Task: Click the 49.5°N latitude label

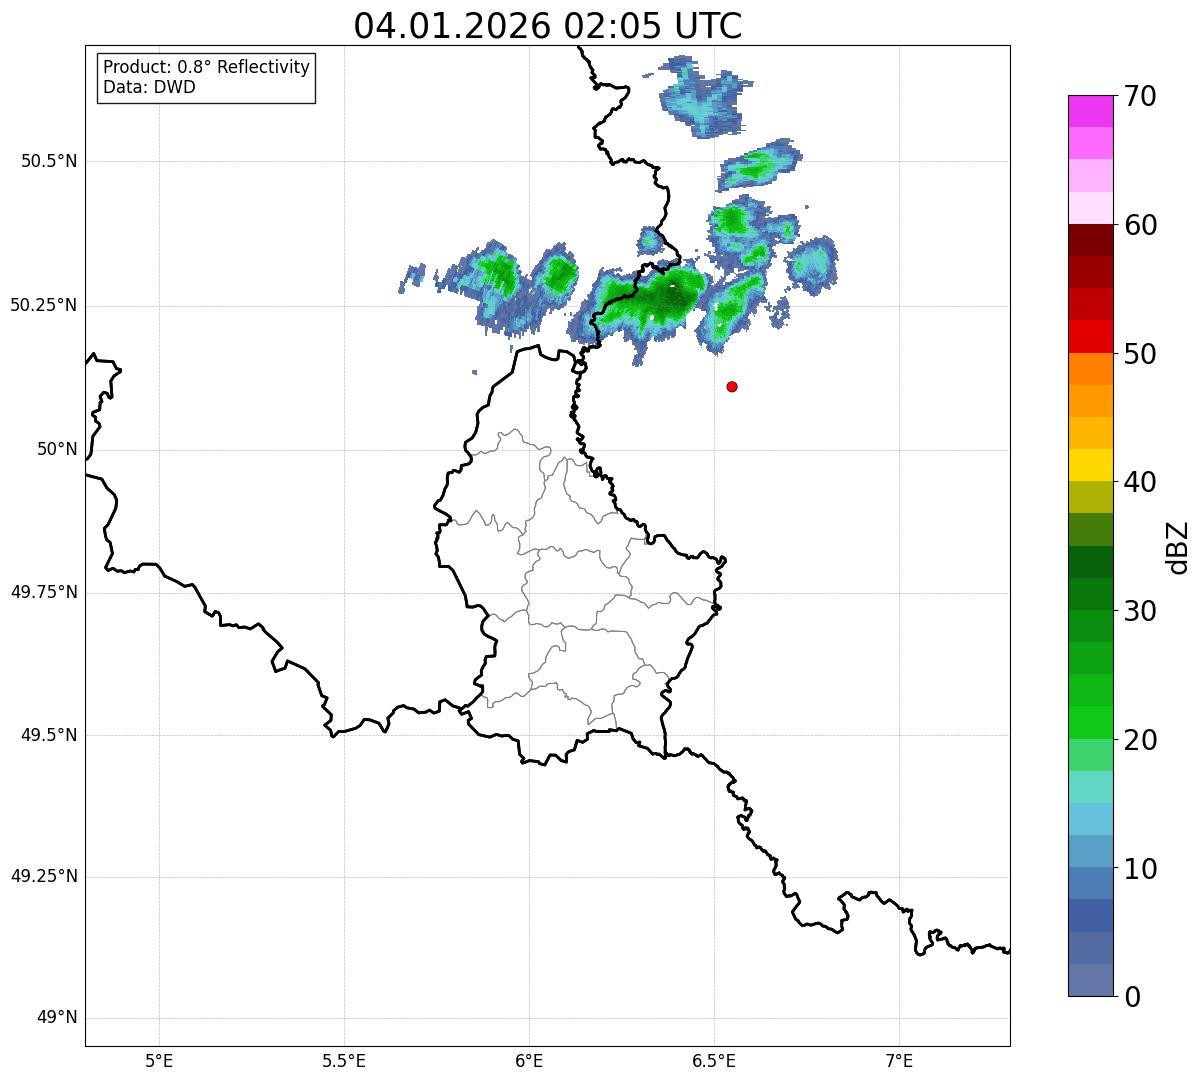Action: click(48, 735)
